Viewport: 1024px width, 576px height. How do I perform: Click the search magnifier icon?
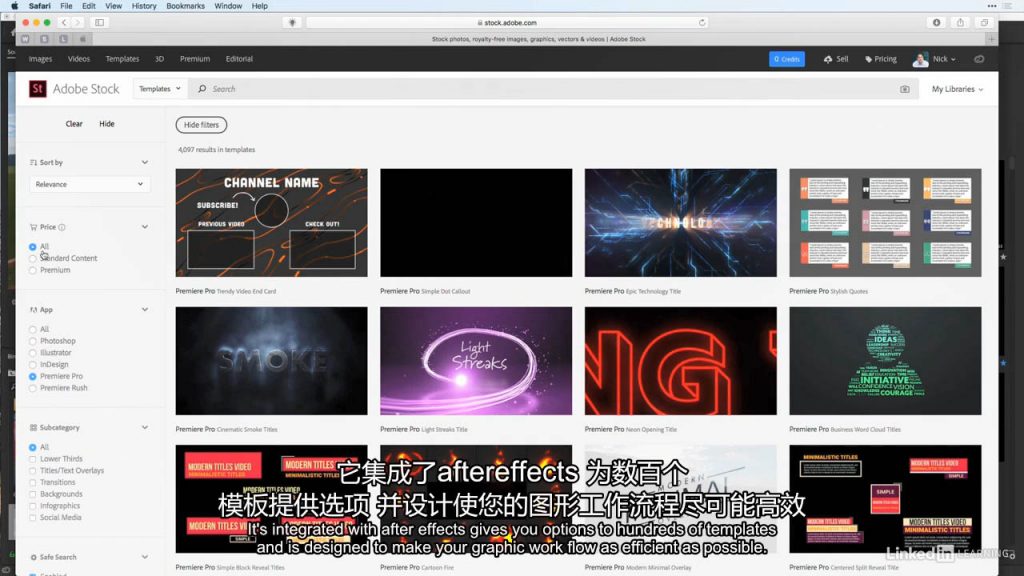coord(202,89)
